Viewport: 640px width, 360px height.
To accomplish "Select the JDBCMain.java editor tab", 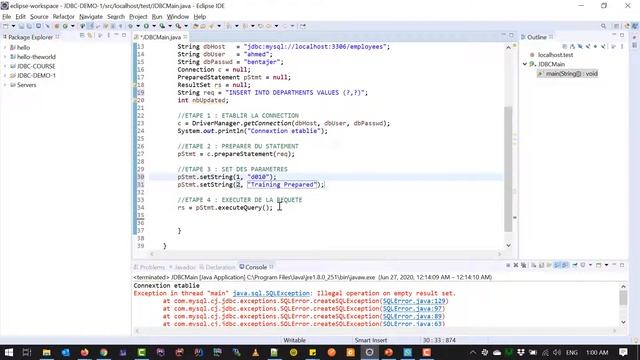I will 160,37.
